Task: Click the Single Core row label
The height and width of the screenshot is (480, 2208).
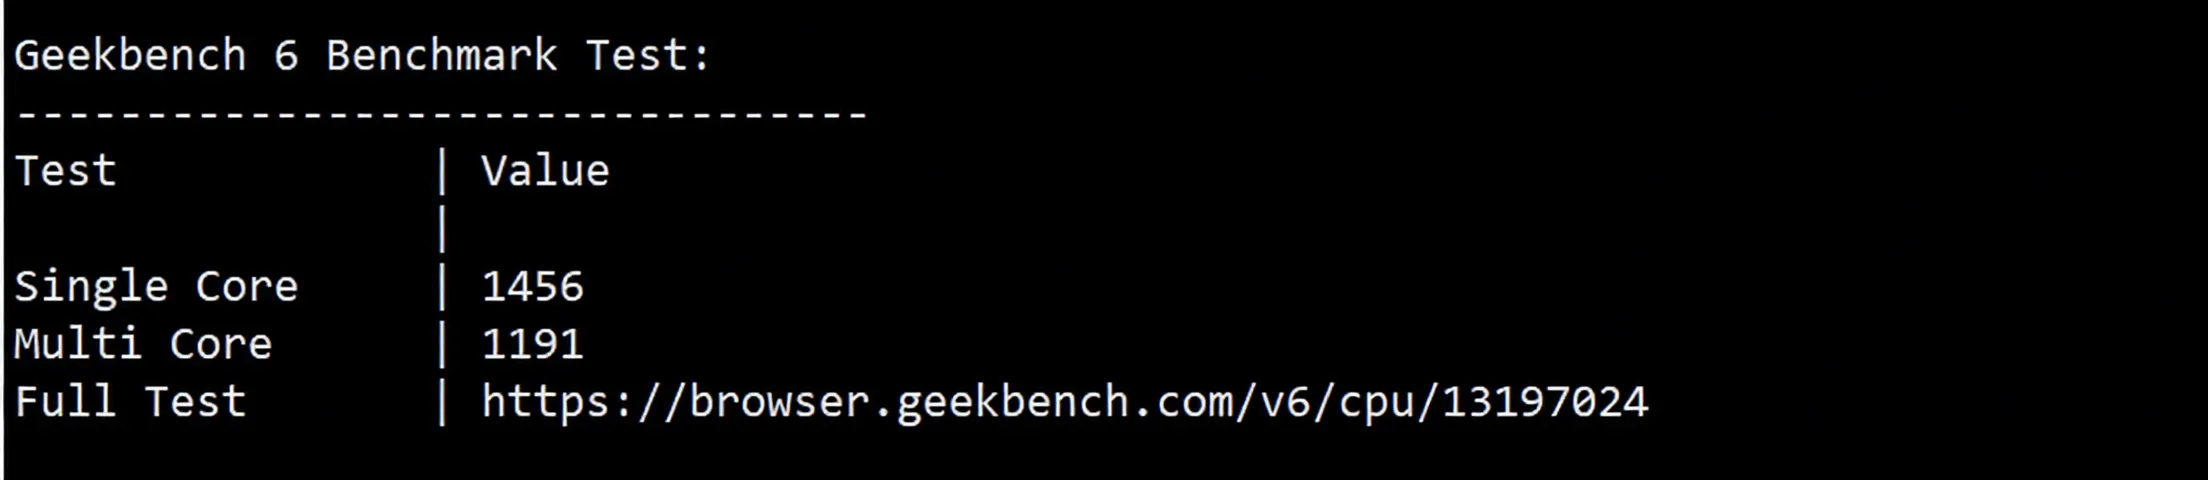Action: point(156,287)
